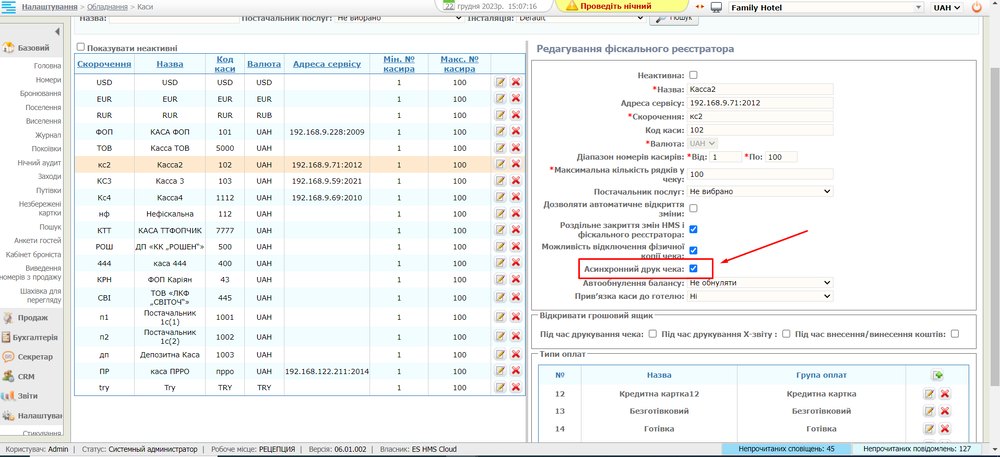Delete the КАСА ФОП cash register row
The width and height of the screenshot is (1000, 457).
[516, 131]
